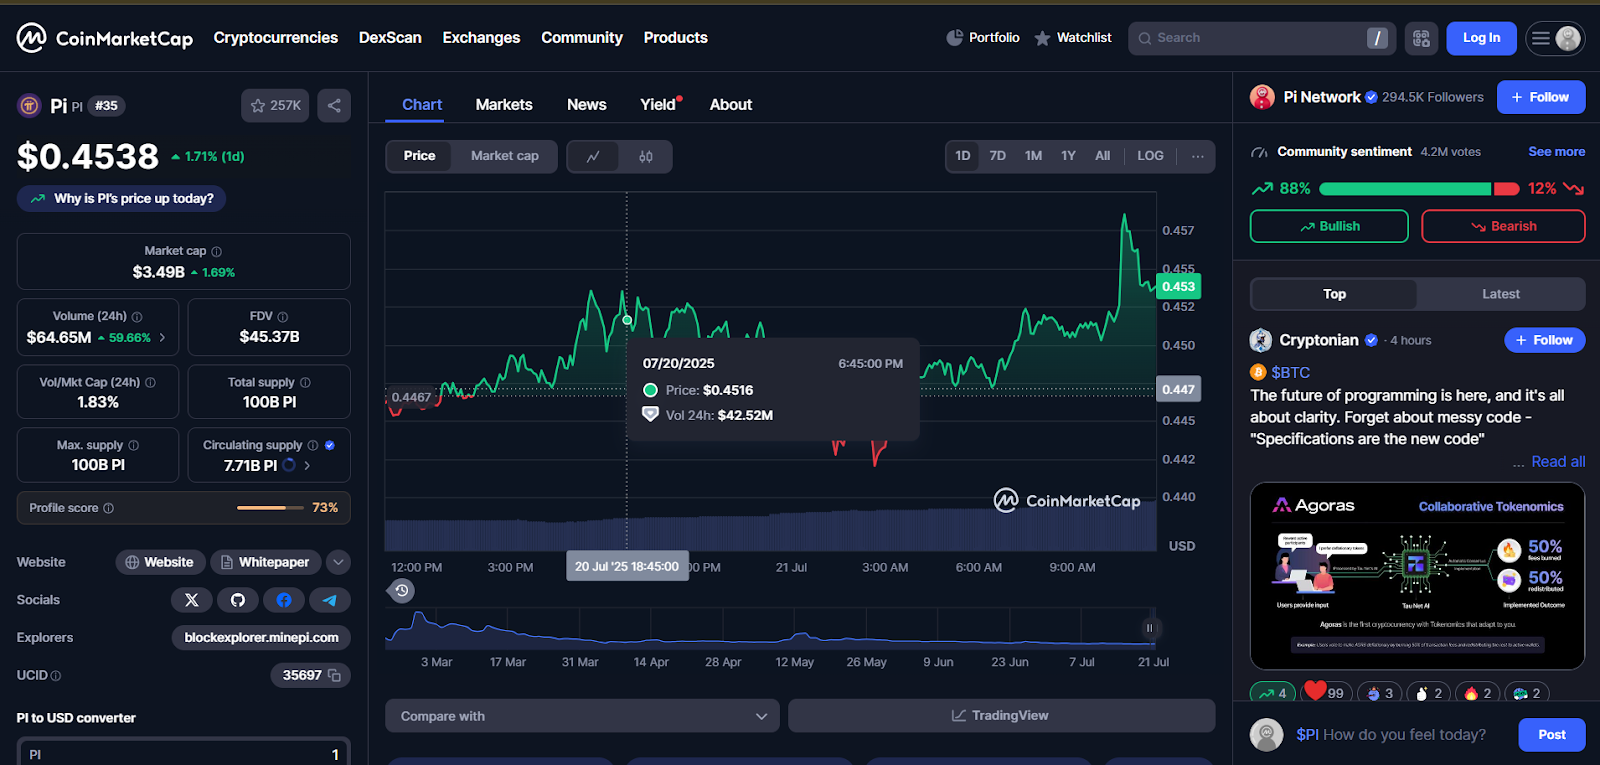Open Pi's Telegram social link
The image size is (1600, 765).
pyautogui.click(x=330, y=600)
